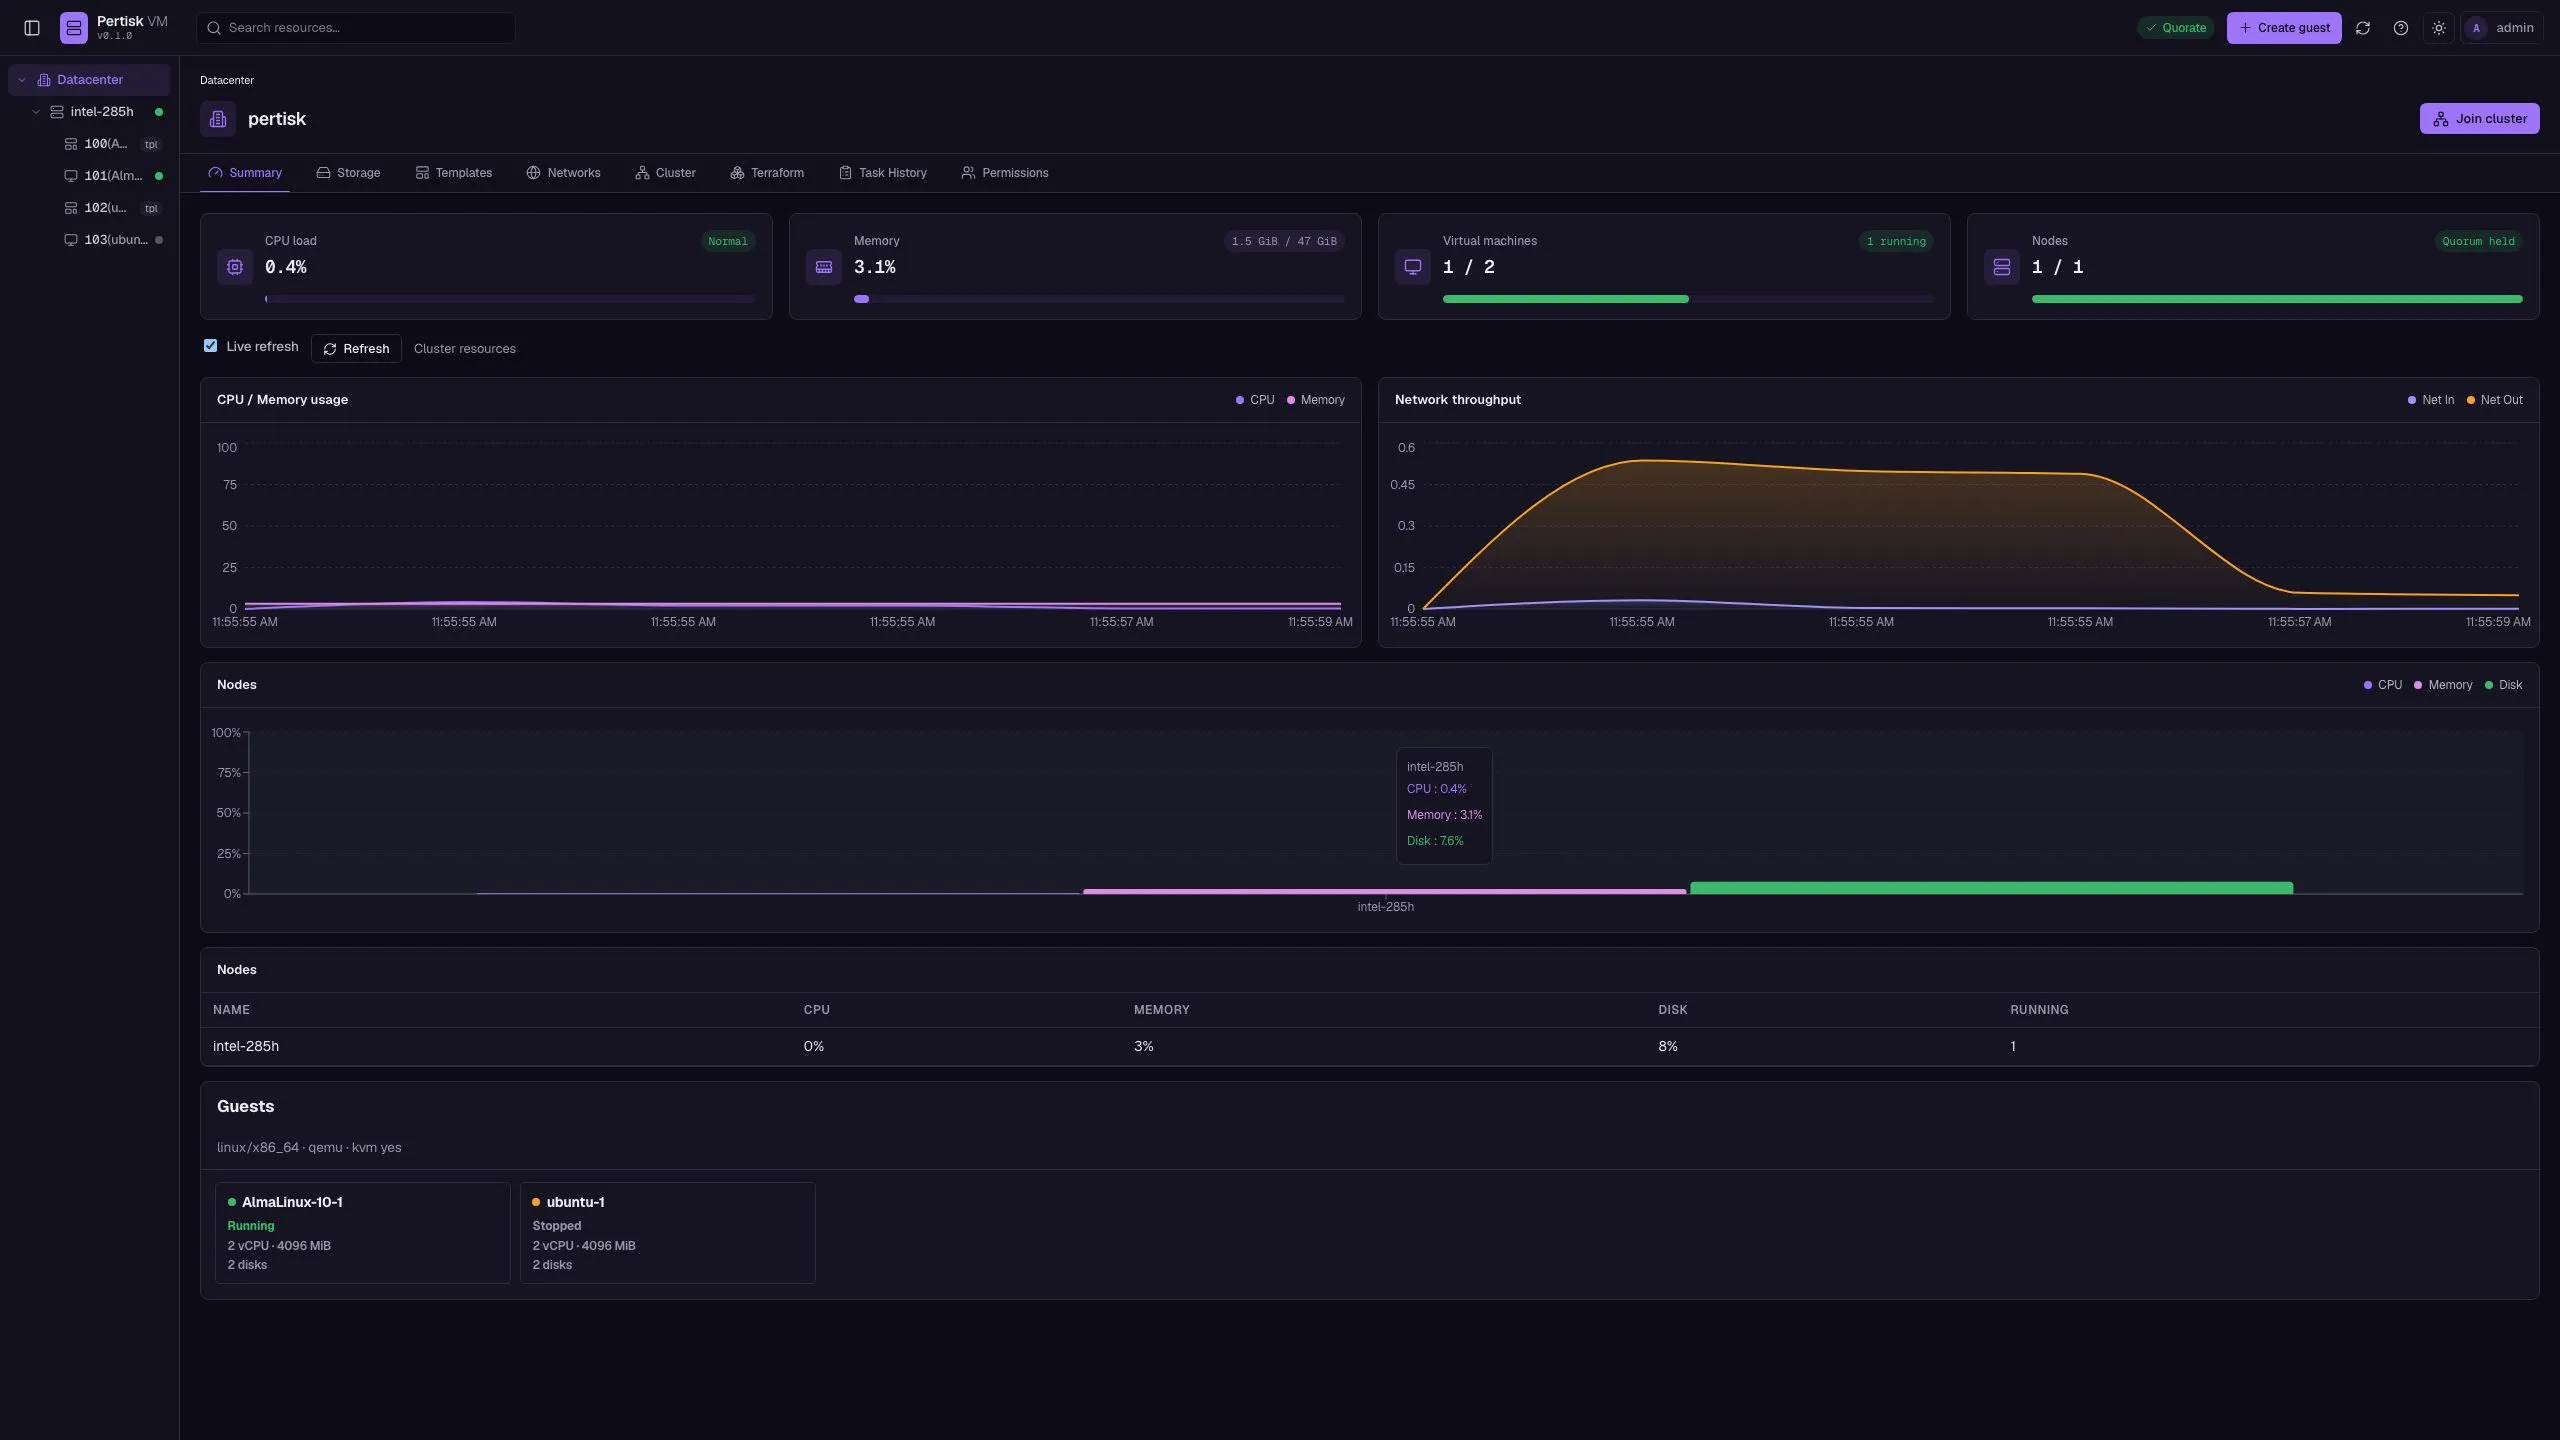Select guest 101(Alm... in the tree
This screenshot has width=2560, height=1440.
[112, 176]
